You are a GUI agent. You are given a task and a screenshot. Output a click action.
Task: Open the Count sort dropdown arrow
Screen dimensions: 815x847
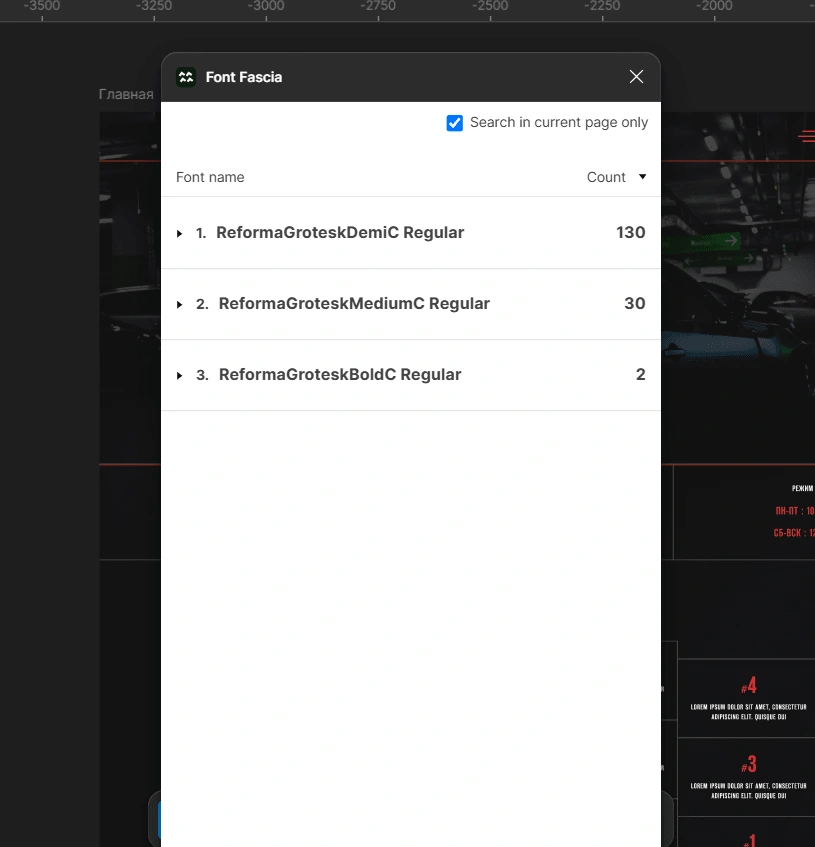point(642,177)
